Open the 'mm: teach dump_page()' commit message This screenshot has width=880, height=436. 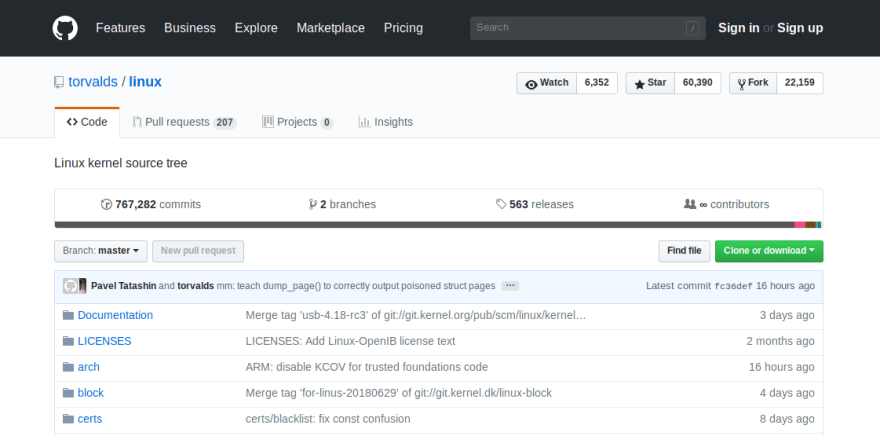(x=356, y=286)
